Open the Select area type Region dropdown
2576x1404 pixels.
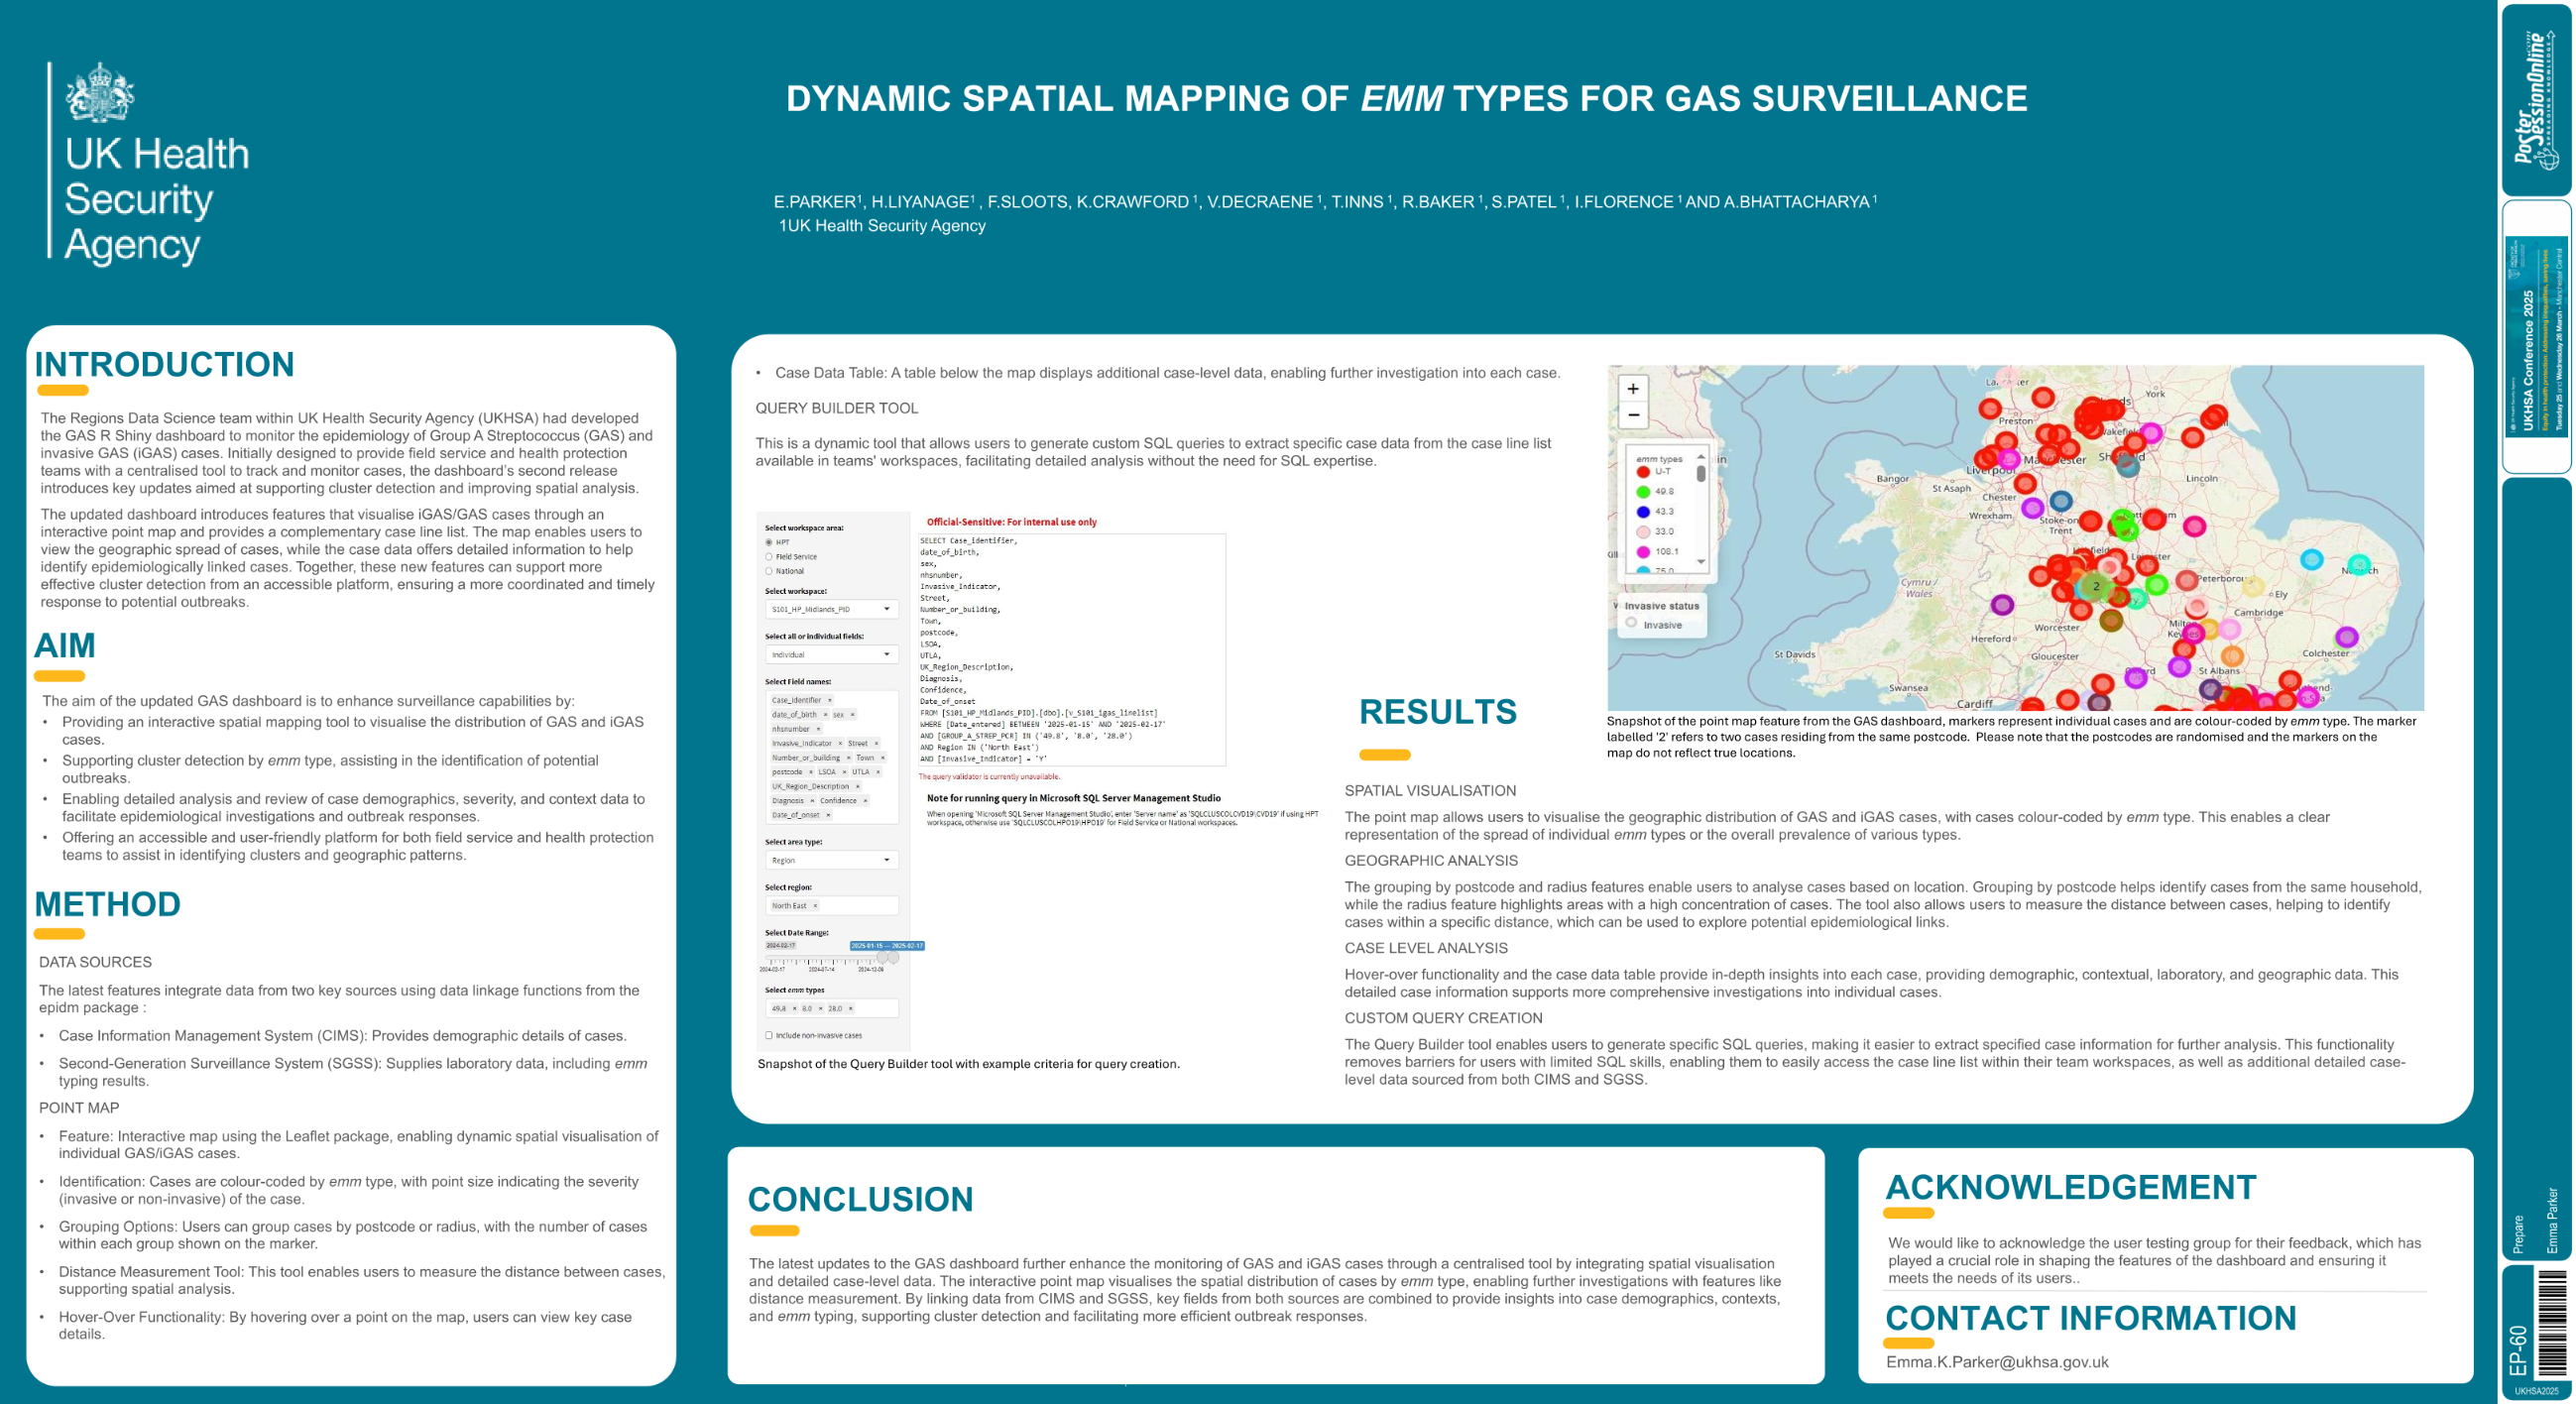(x=833, y=860)
